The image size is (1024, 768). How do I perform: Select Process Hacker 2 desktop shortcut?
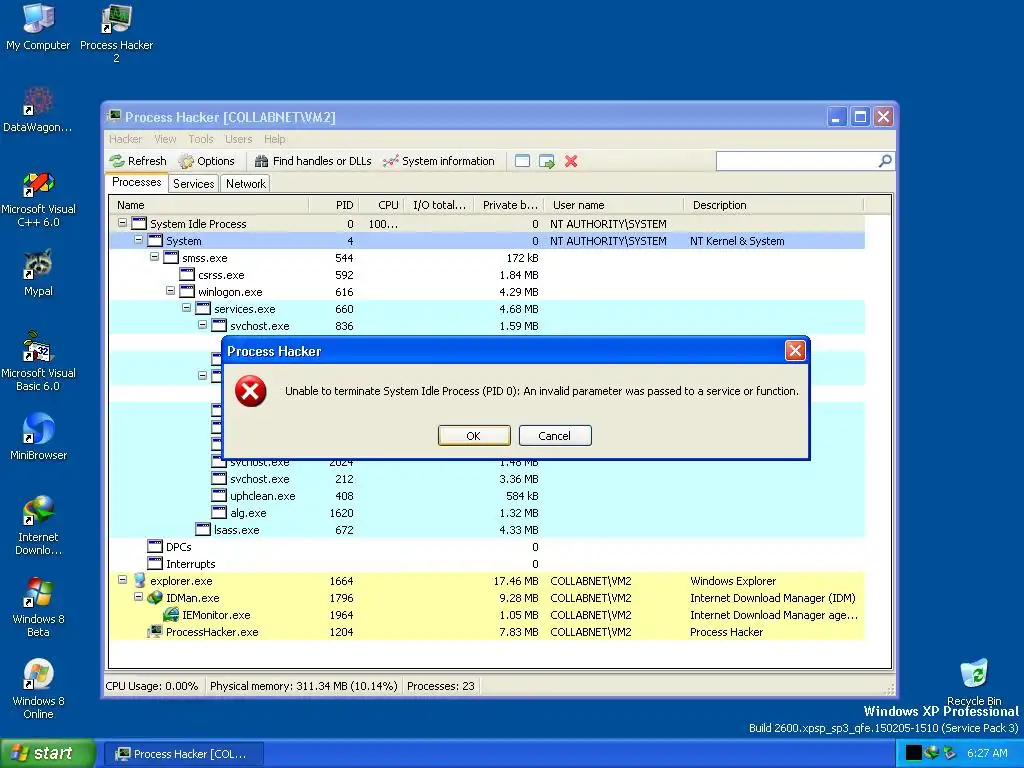pyautogui.click(x=116, y=34)
